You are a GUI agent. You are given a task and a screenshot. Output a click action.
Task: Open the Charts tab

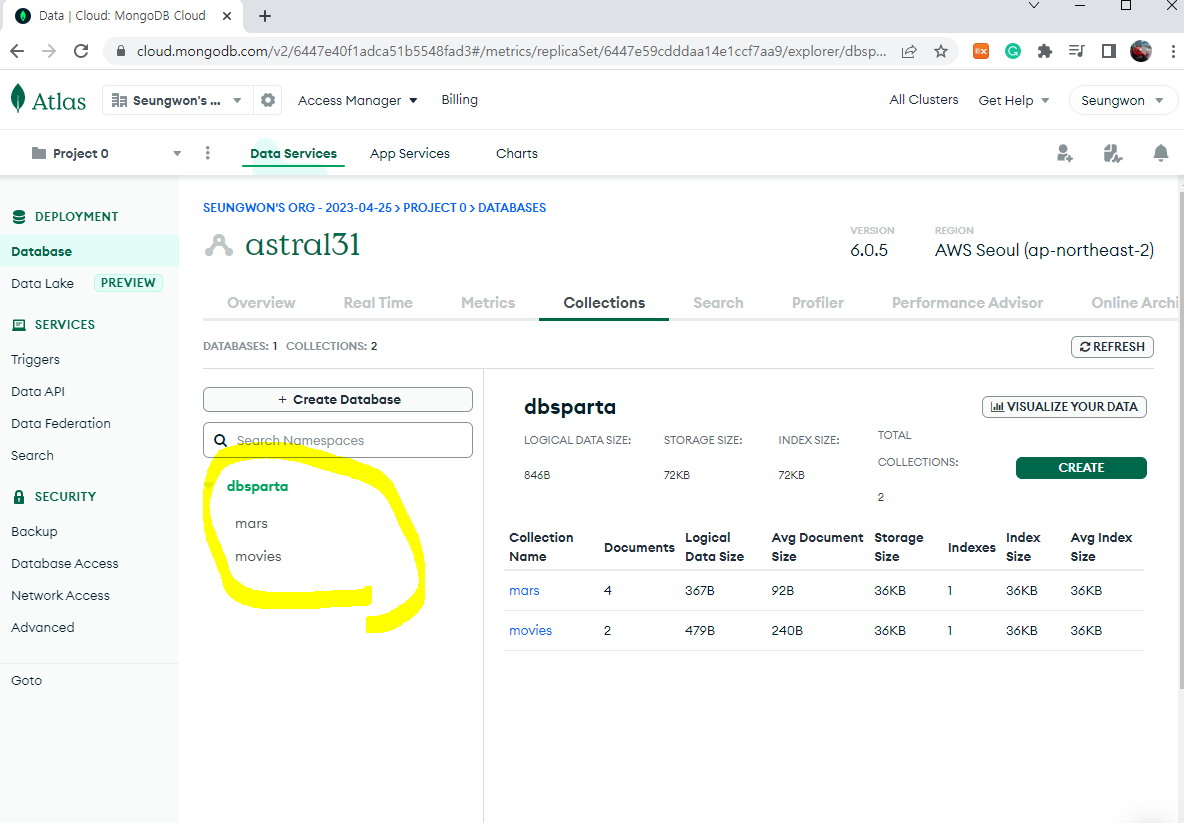coord(517,153)
